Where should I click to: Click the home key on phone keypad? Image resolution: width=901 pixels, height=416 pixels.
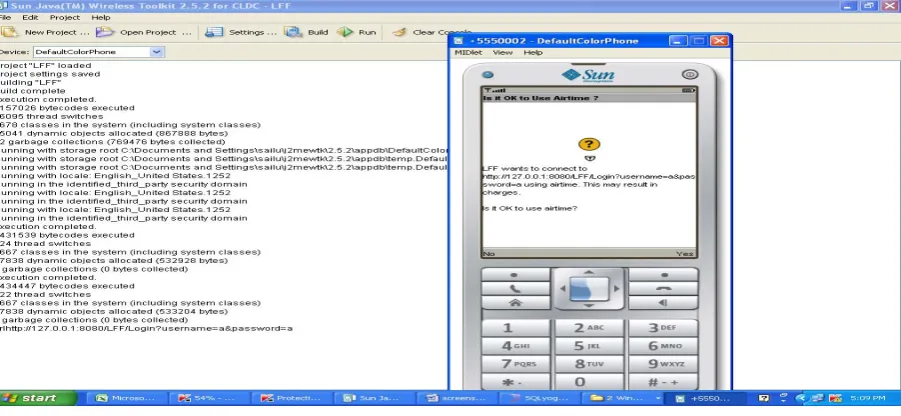[515, 303]
